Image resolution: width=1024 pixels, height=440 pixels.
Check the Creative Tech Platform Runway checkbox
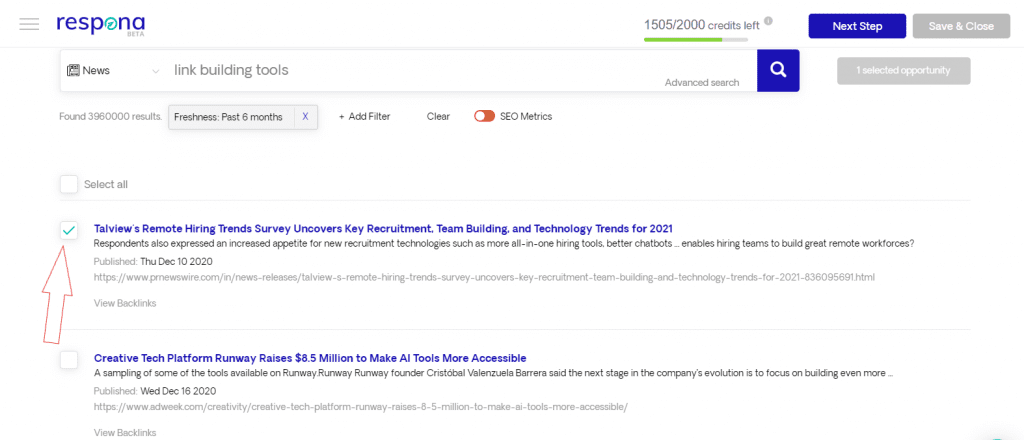pos(69,360)
